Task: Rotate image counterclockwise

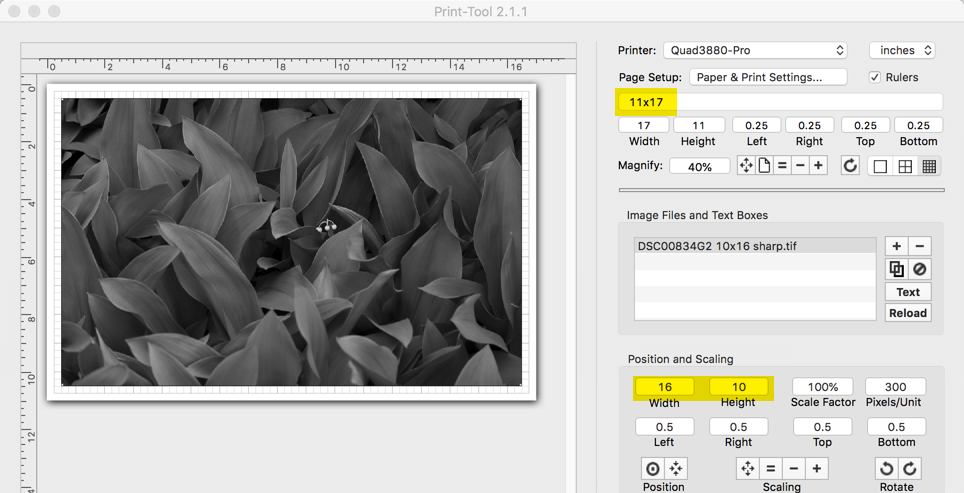Action: (x=886, y=468)
